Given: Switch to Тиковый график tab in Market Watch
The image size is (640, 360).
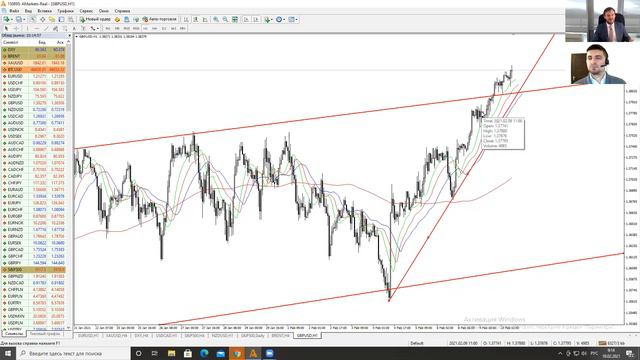Looking at the screenshot, I should [x=44, y=334].
